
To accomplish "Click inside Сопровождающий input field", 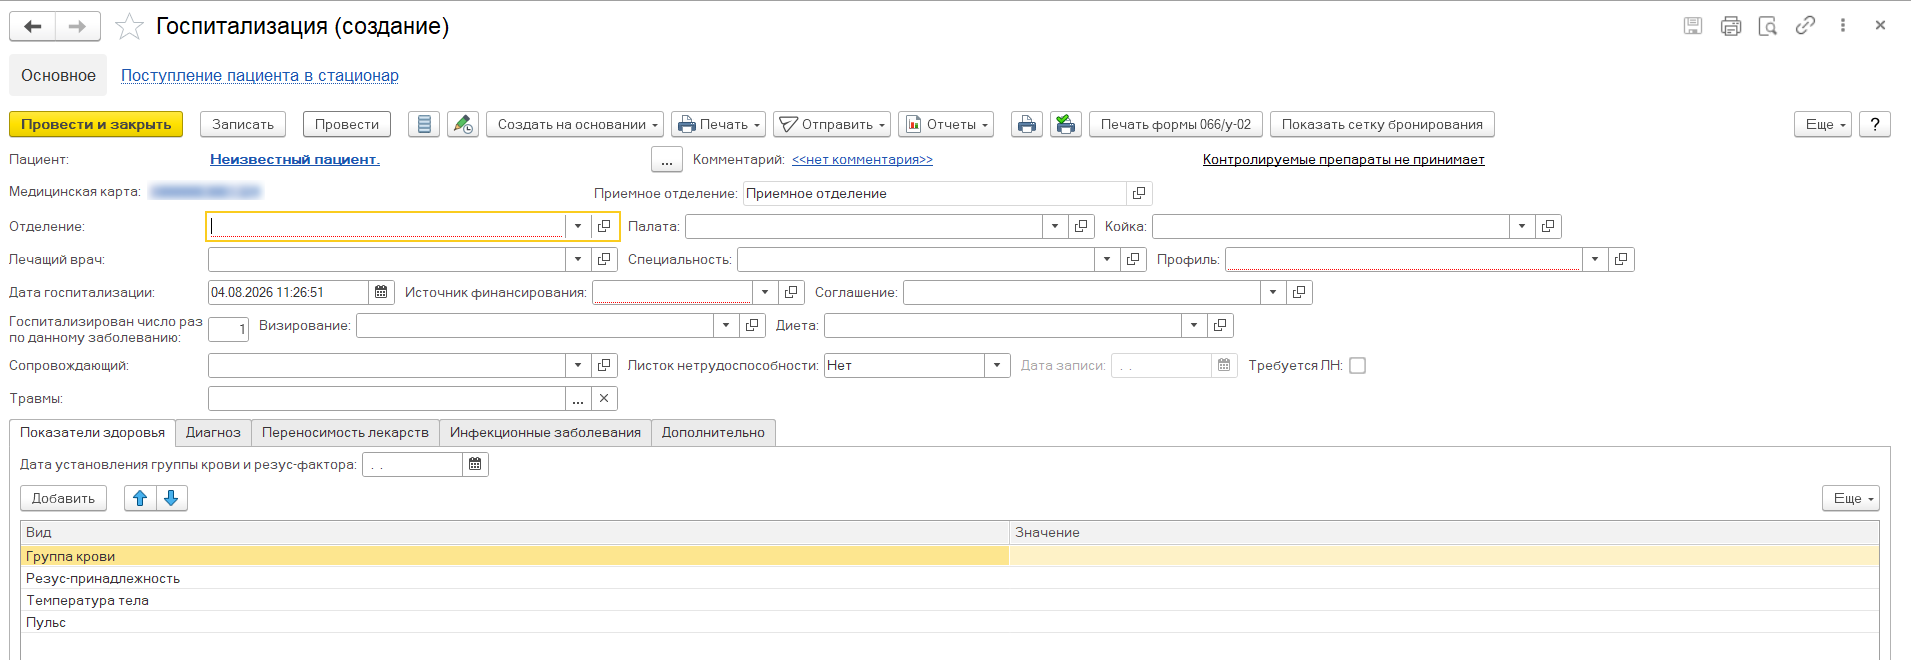I will tap(386, 365).
